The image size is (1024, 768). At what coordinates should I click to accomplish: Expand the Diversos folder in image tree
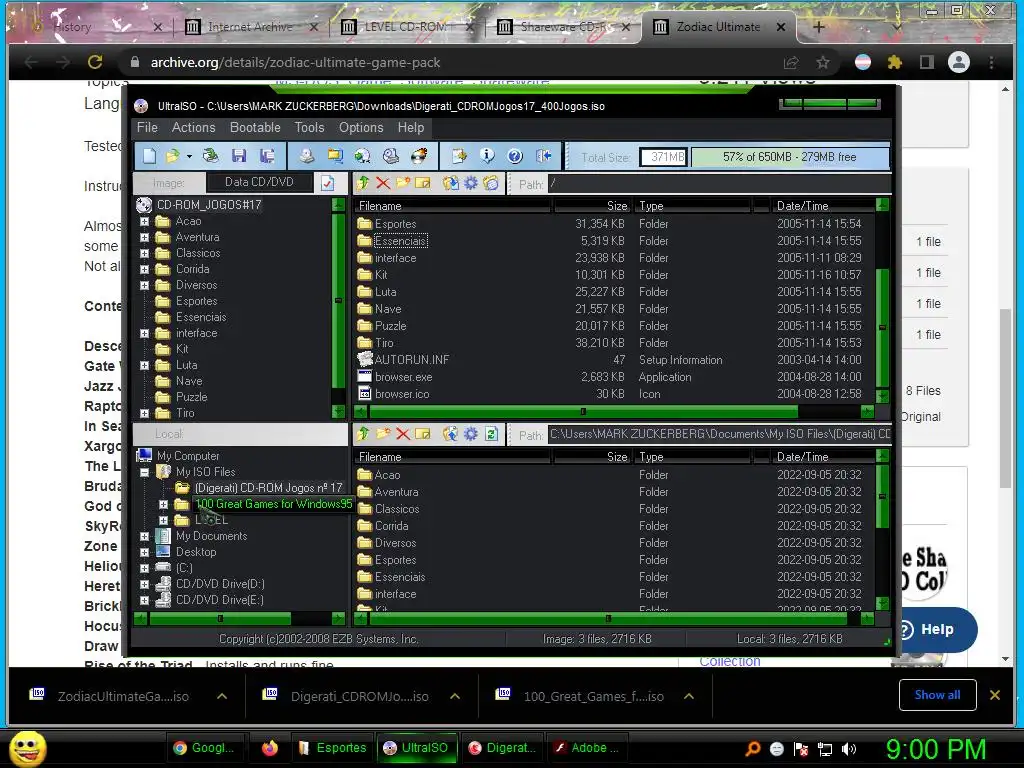coord(144,285)
